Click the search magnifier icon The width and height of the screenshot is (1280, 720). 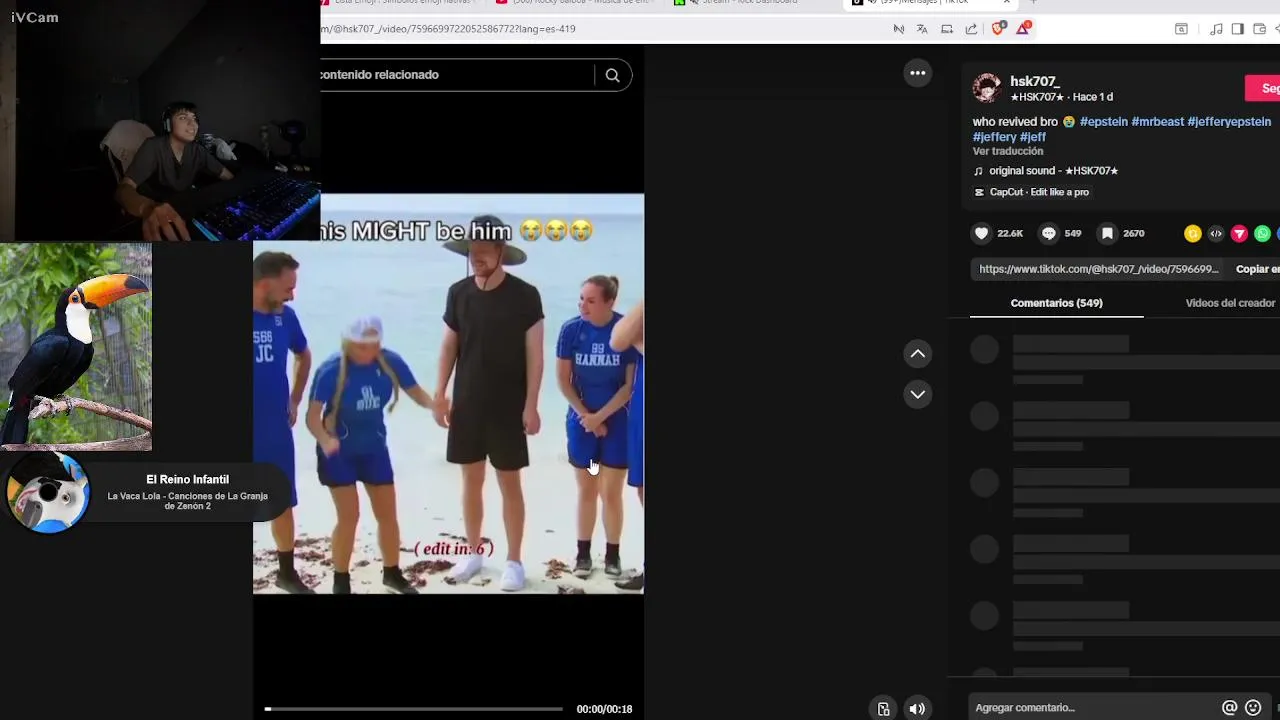tap(612, 75)
